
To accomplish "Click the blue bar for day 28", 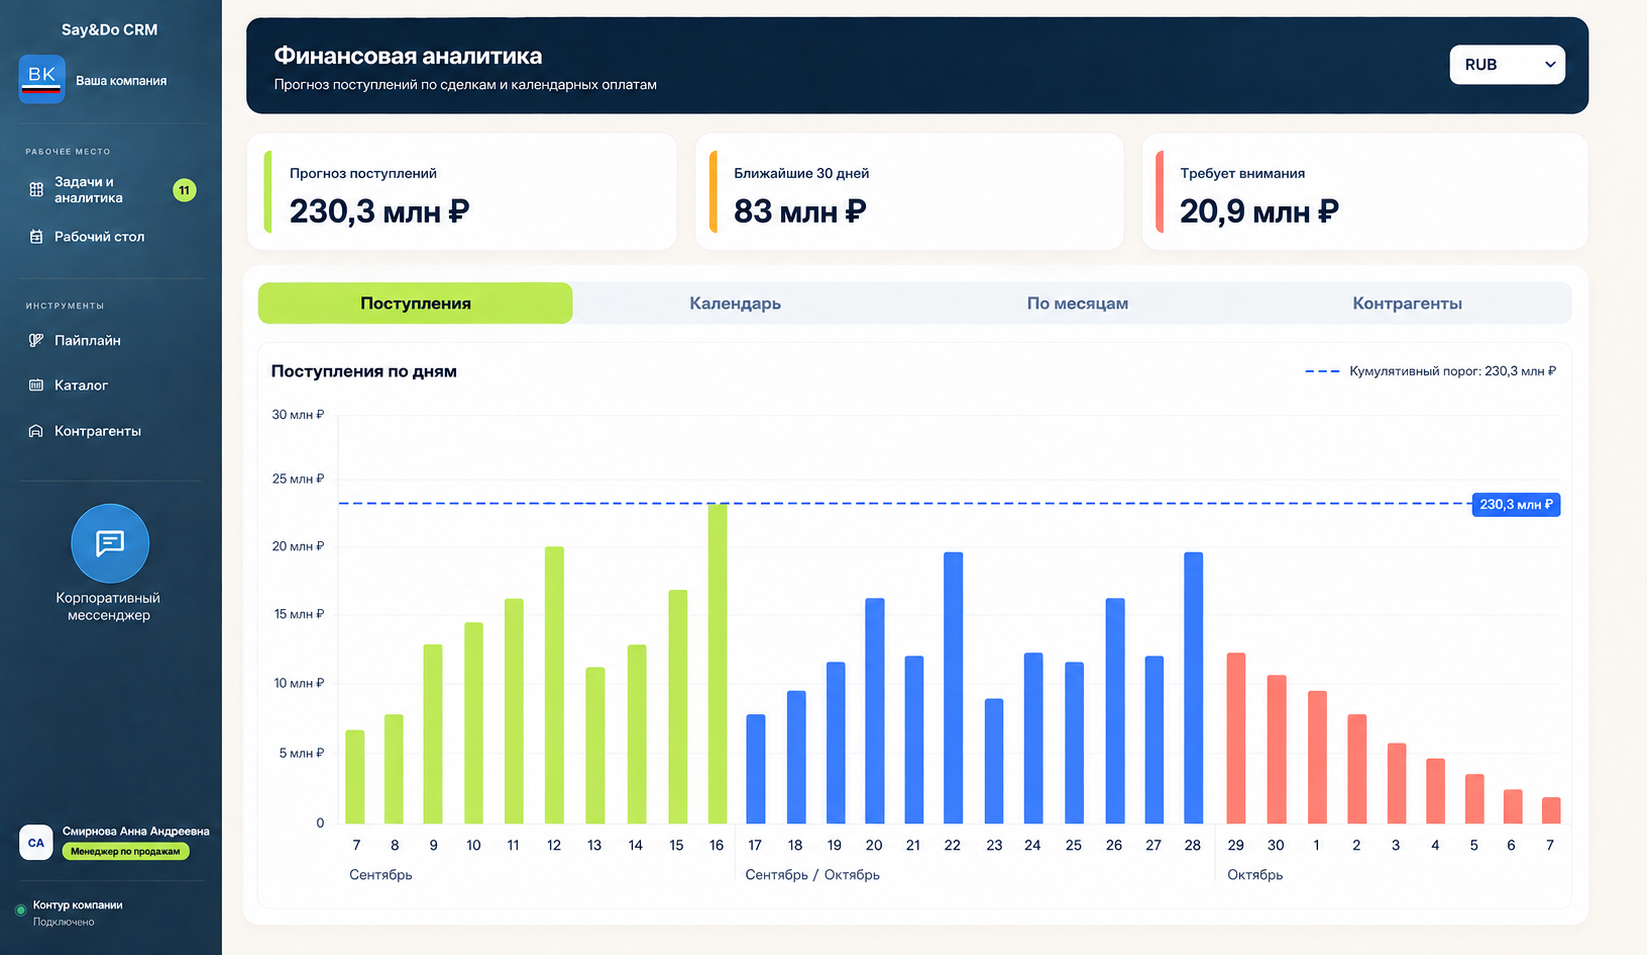I will click(1193, 688).
